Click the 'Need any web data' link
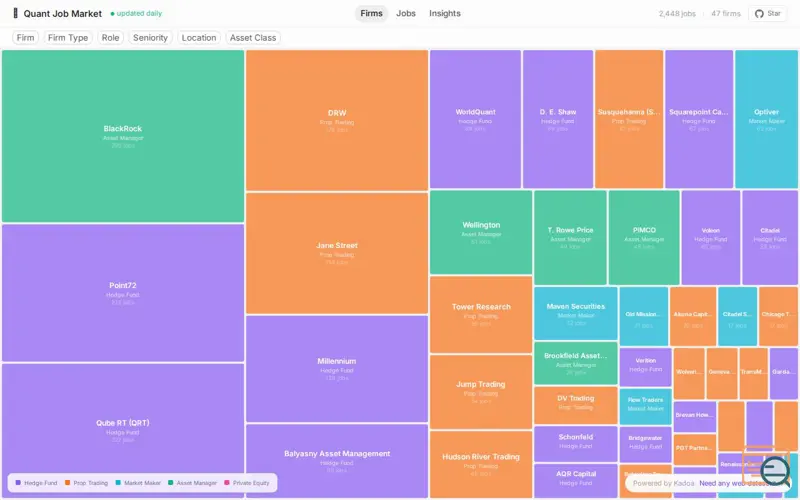Viewport: 800px width, 500px height. tap(738, 483)
